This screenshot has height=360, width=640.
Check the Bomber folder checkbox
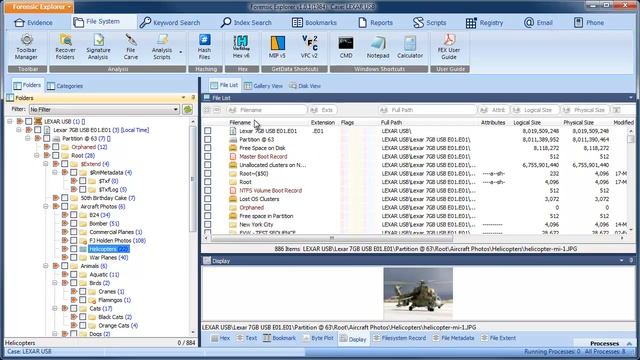click(73, 224)
